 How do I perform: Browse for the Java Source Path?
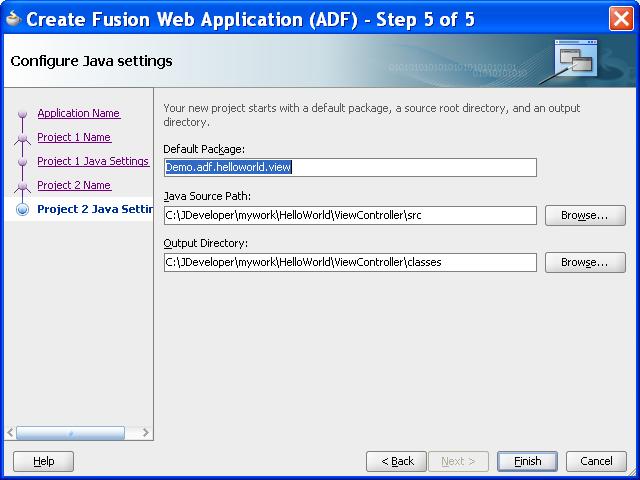585,215
